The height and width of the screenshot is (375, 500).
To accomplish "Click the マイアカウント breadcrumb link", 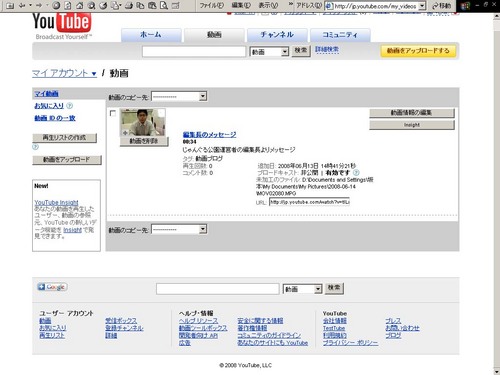I will (60, 73).
